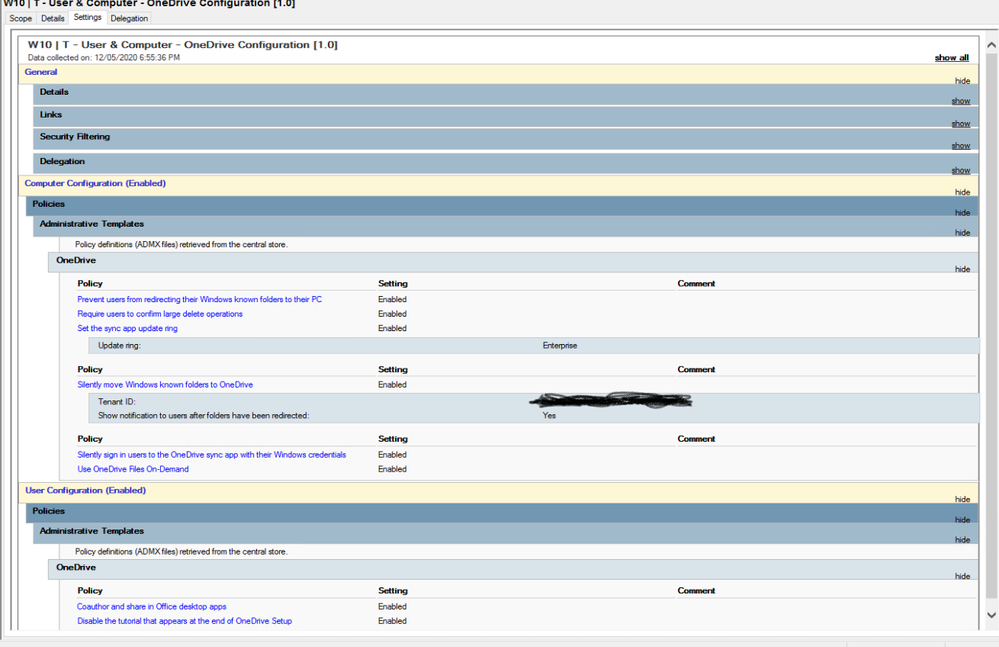Open Require users to confirm large delete operations
This screenshot has width=999, height=647.
(160, 314)
